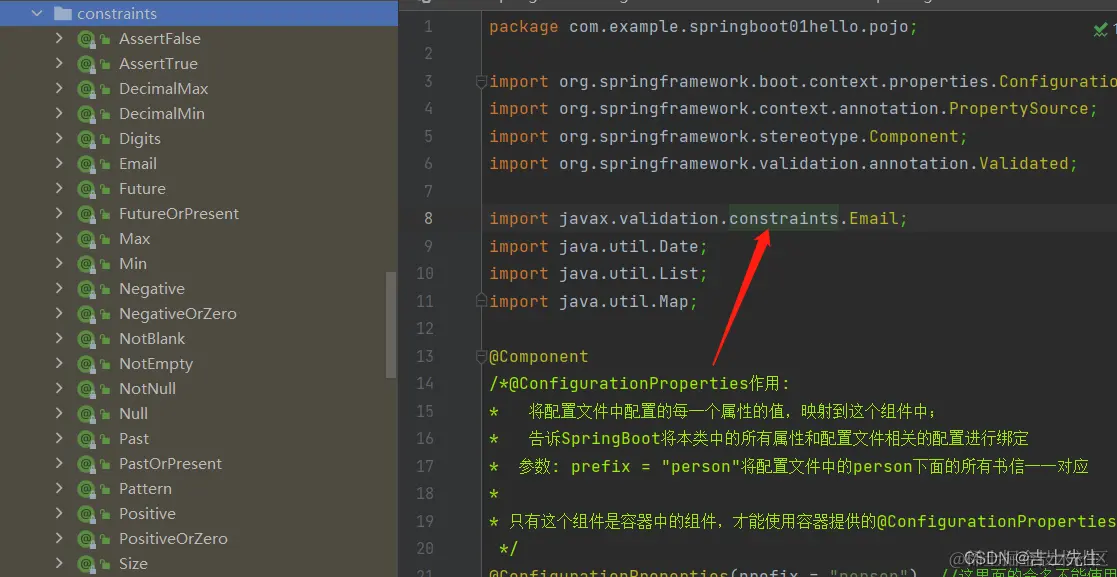
Task: Click the FutureOrPresent annotation icon
Action: pyautogui.click(x=86, y=214)
